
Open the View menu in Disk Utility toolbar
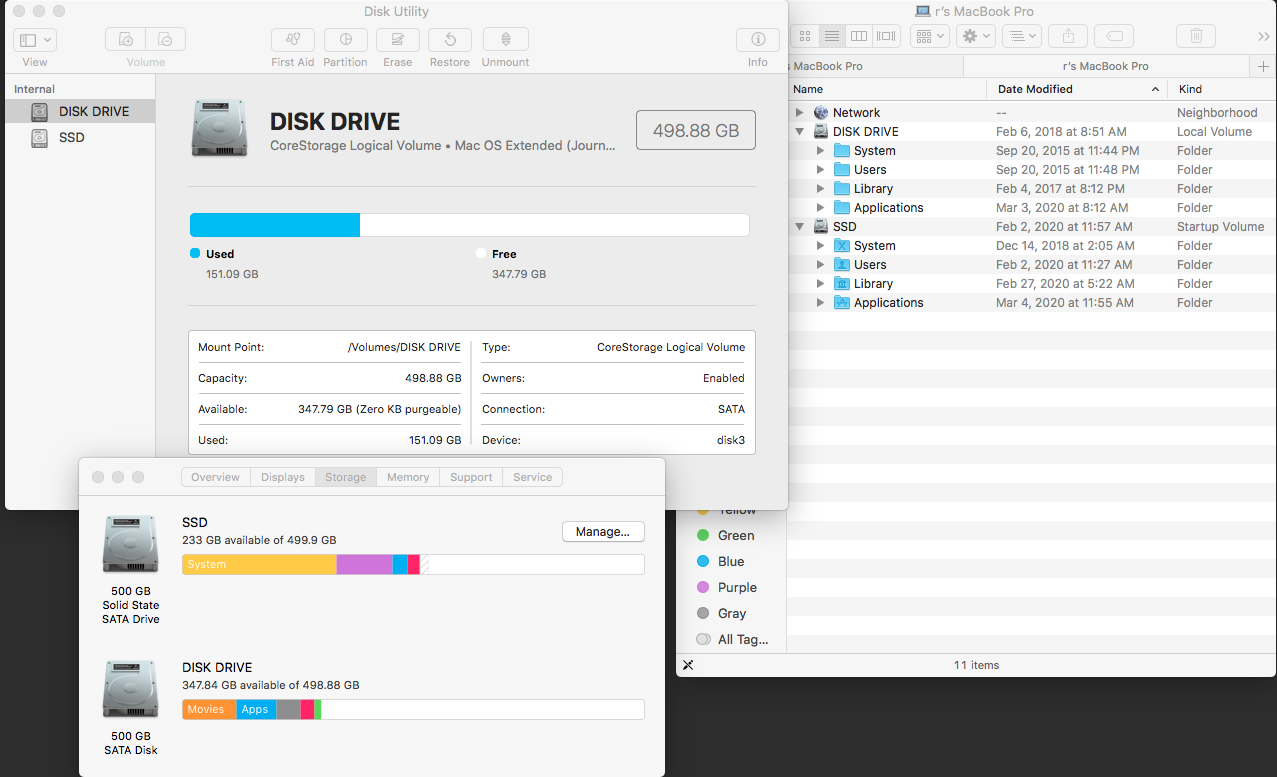(x=35, y=40)
